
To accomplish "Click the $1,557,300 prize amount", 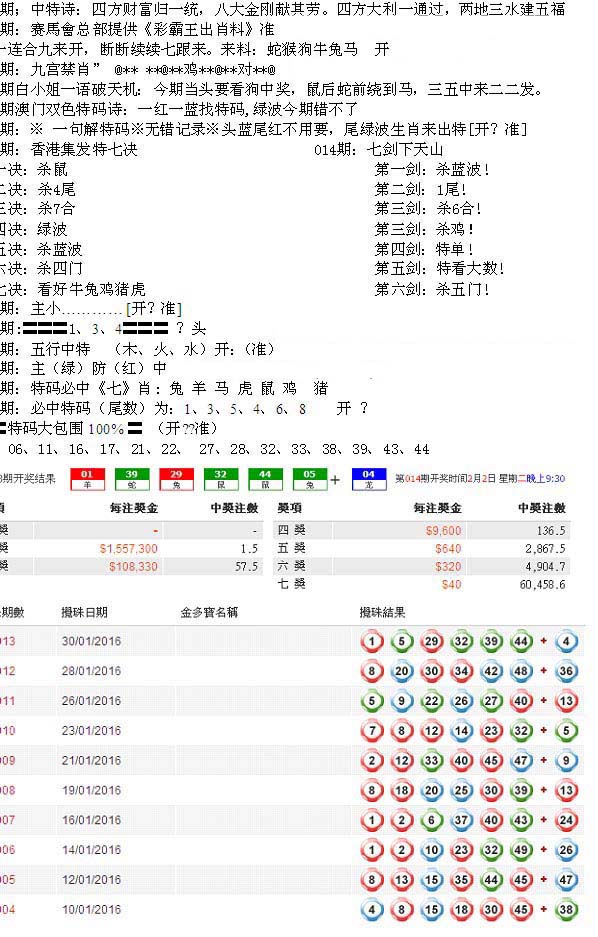I will click(128, 549).
